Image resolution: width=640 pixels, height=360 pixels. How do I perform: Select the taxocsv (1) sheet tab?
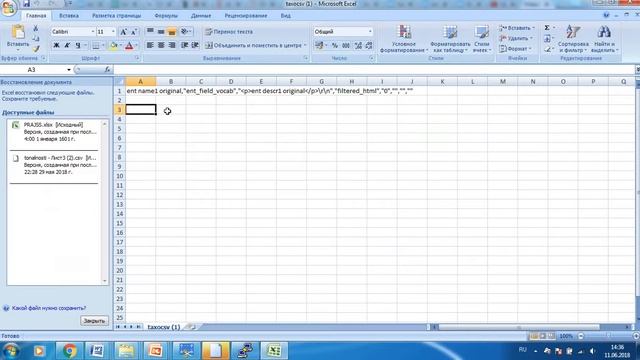[x=163, y=327]
